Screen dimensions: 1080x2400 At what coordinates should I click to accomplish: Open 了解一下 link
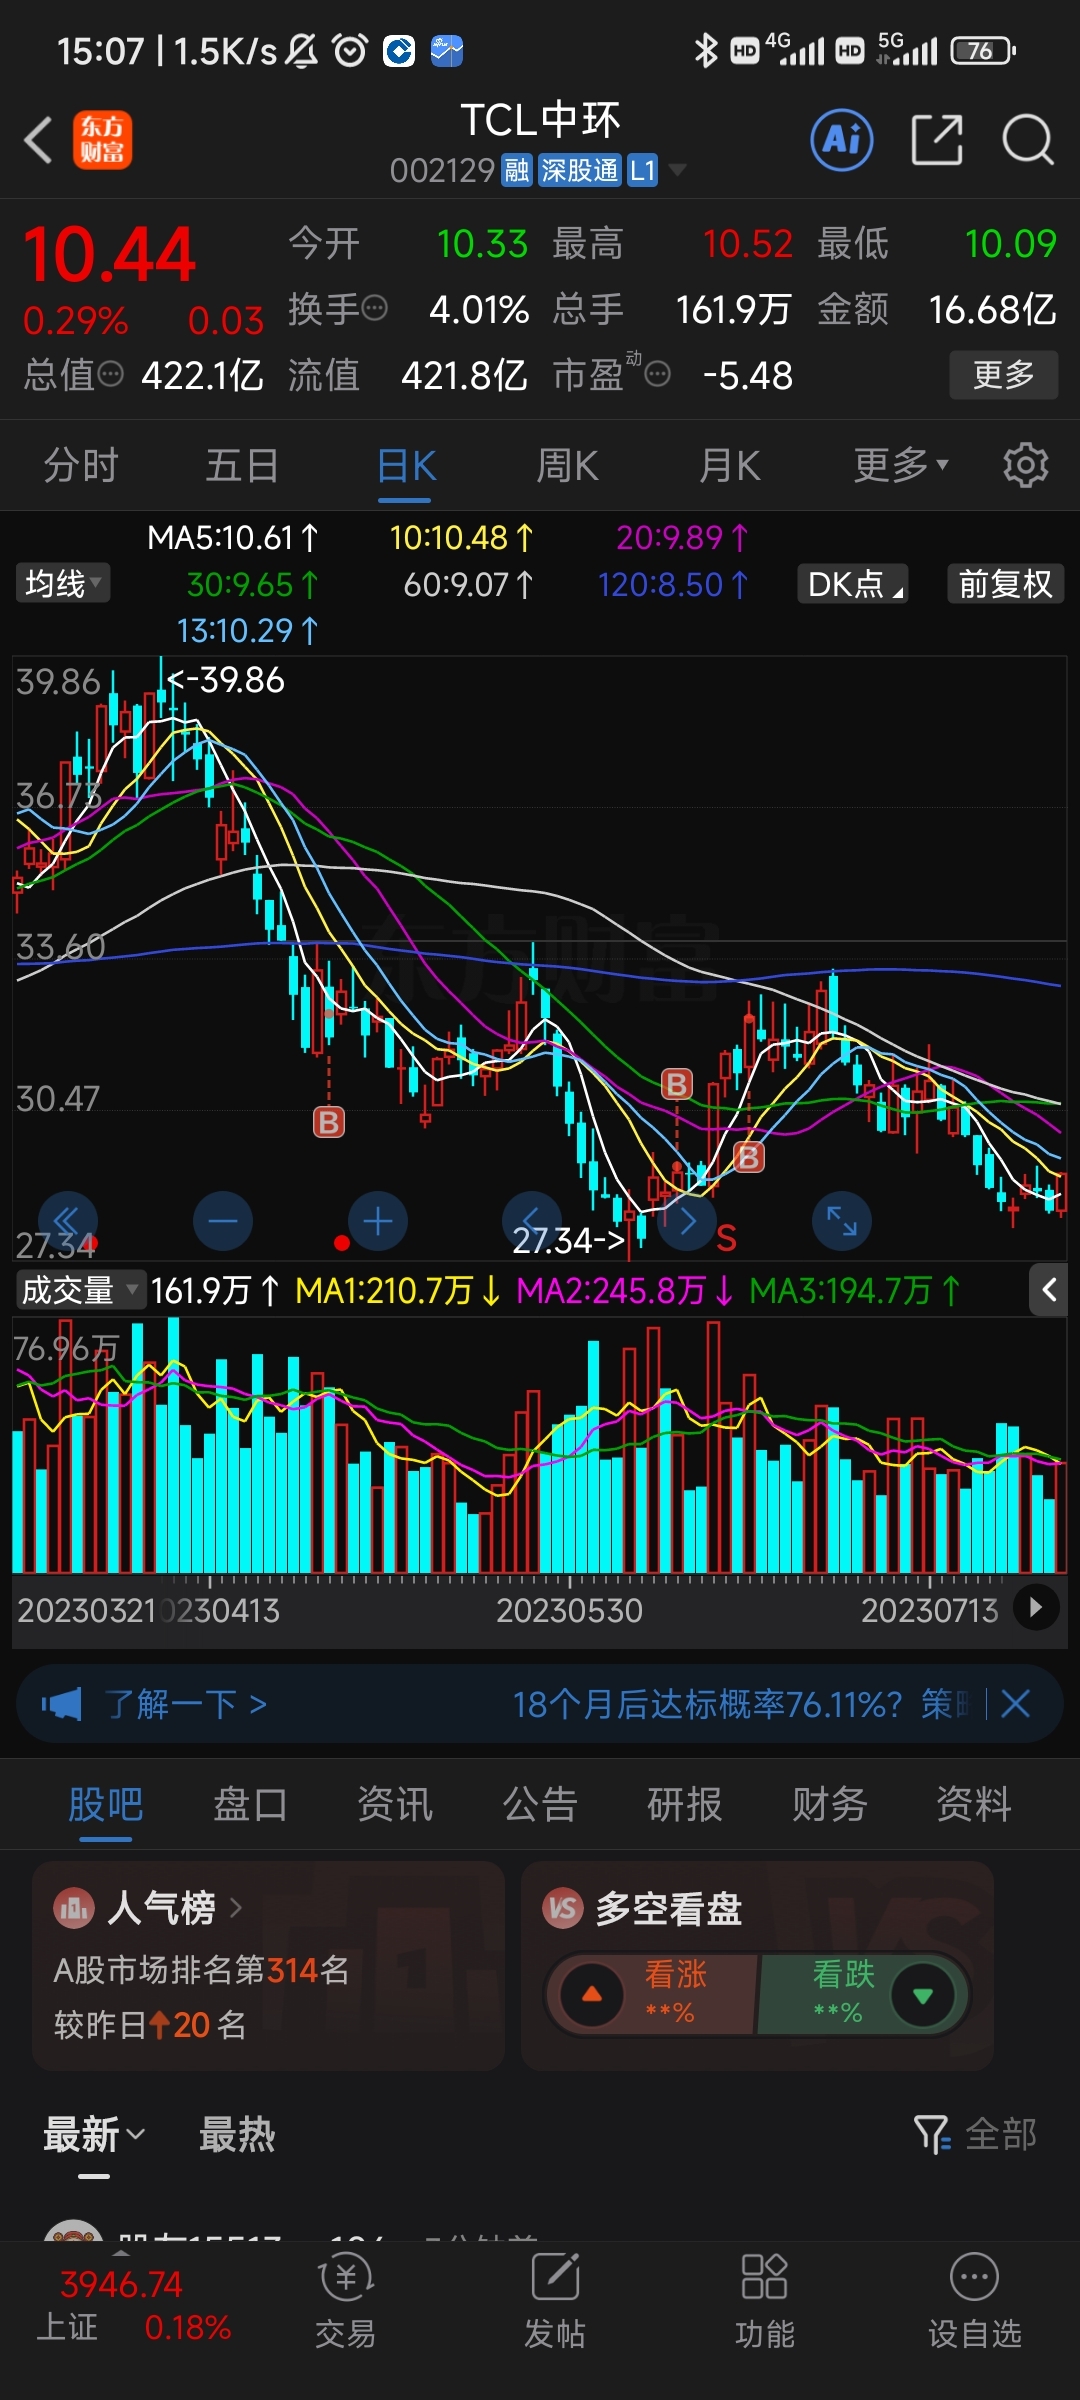186,1704
